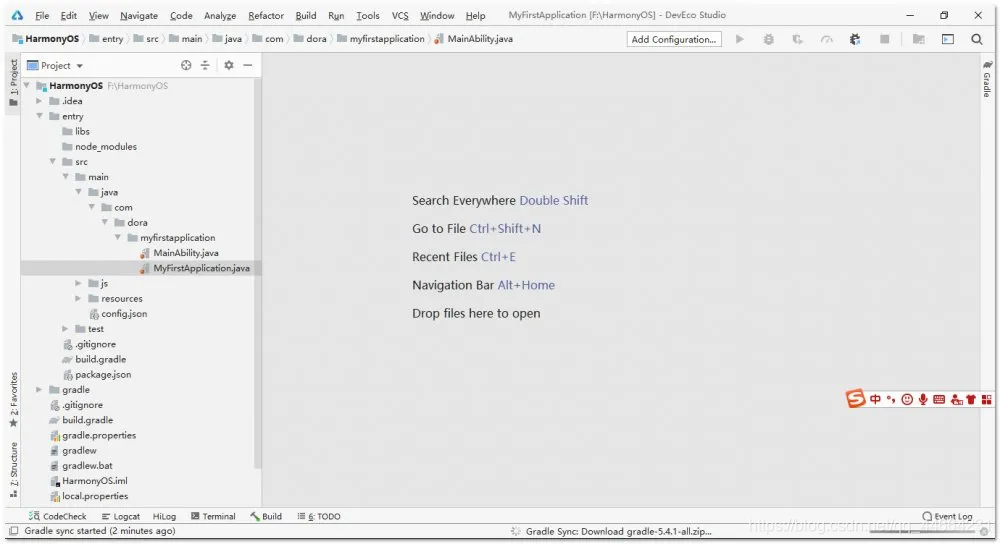This screenshot has width=1000, height=544.
Task: Expand the .idea folder arrow
Action: (40, 101)
